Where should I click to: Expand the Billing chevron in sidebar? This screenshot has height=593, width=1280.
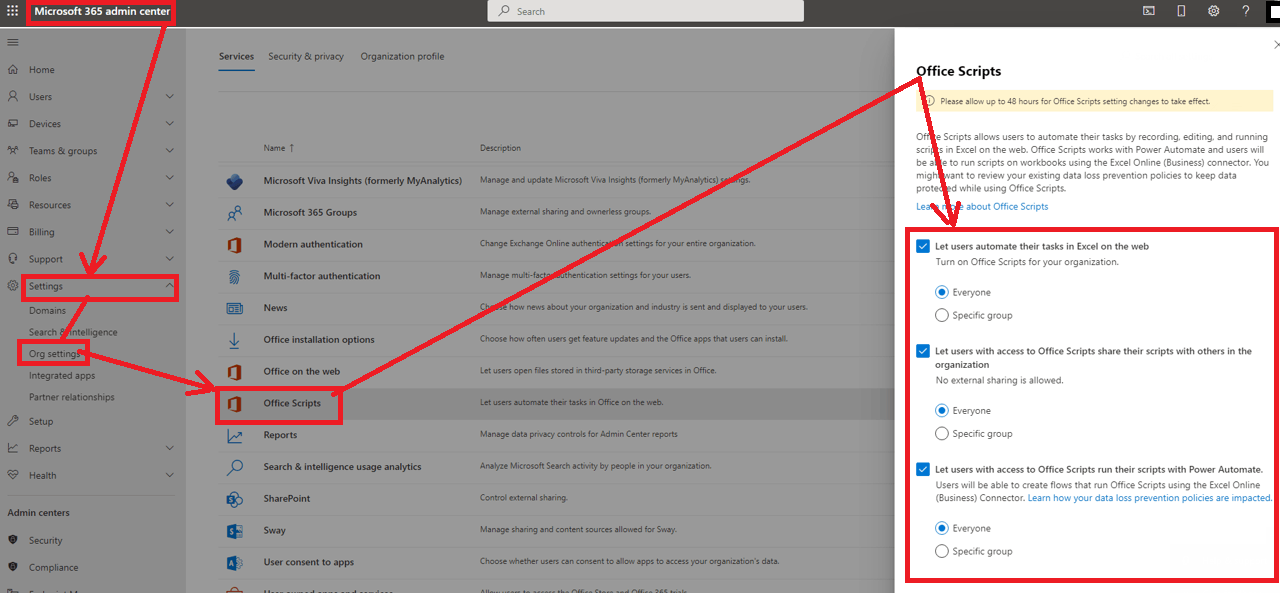(169, 232)
